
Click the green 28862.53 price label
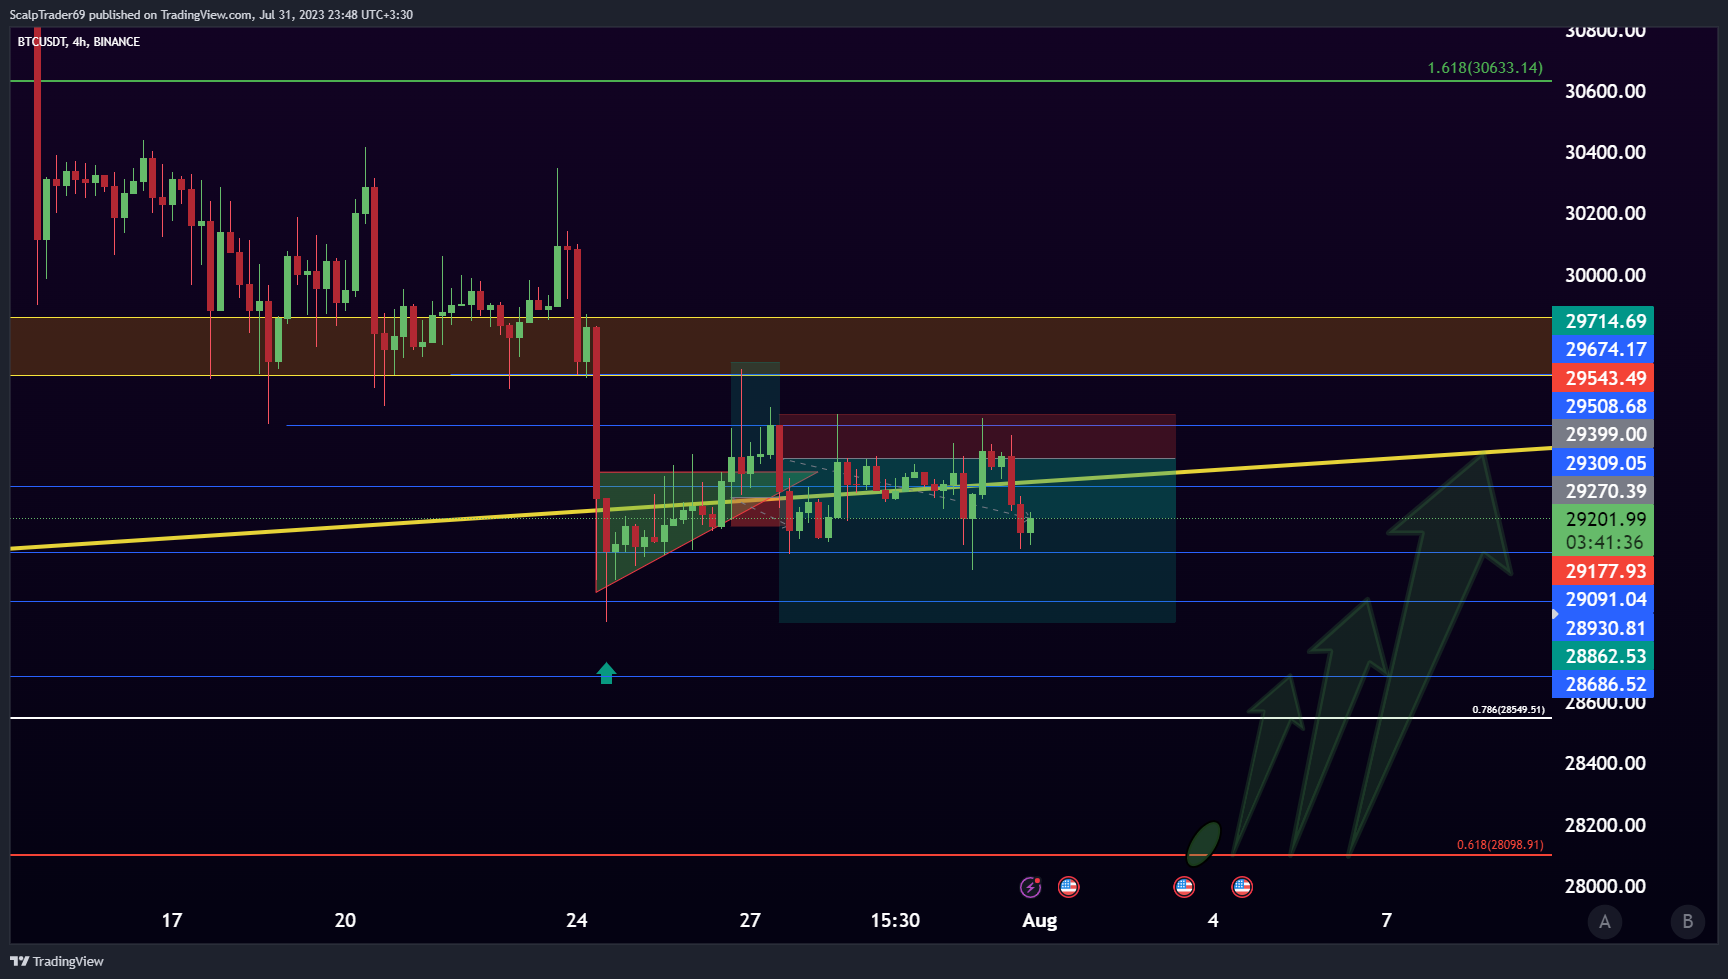click(1603, 656)
